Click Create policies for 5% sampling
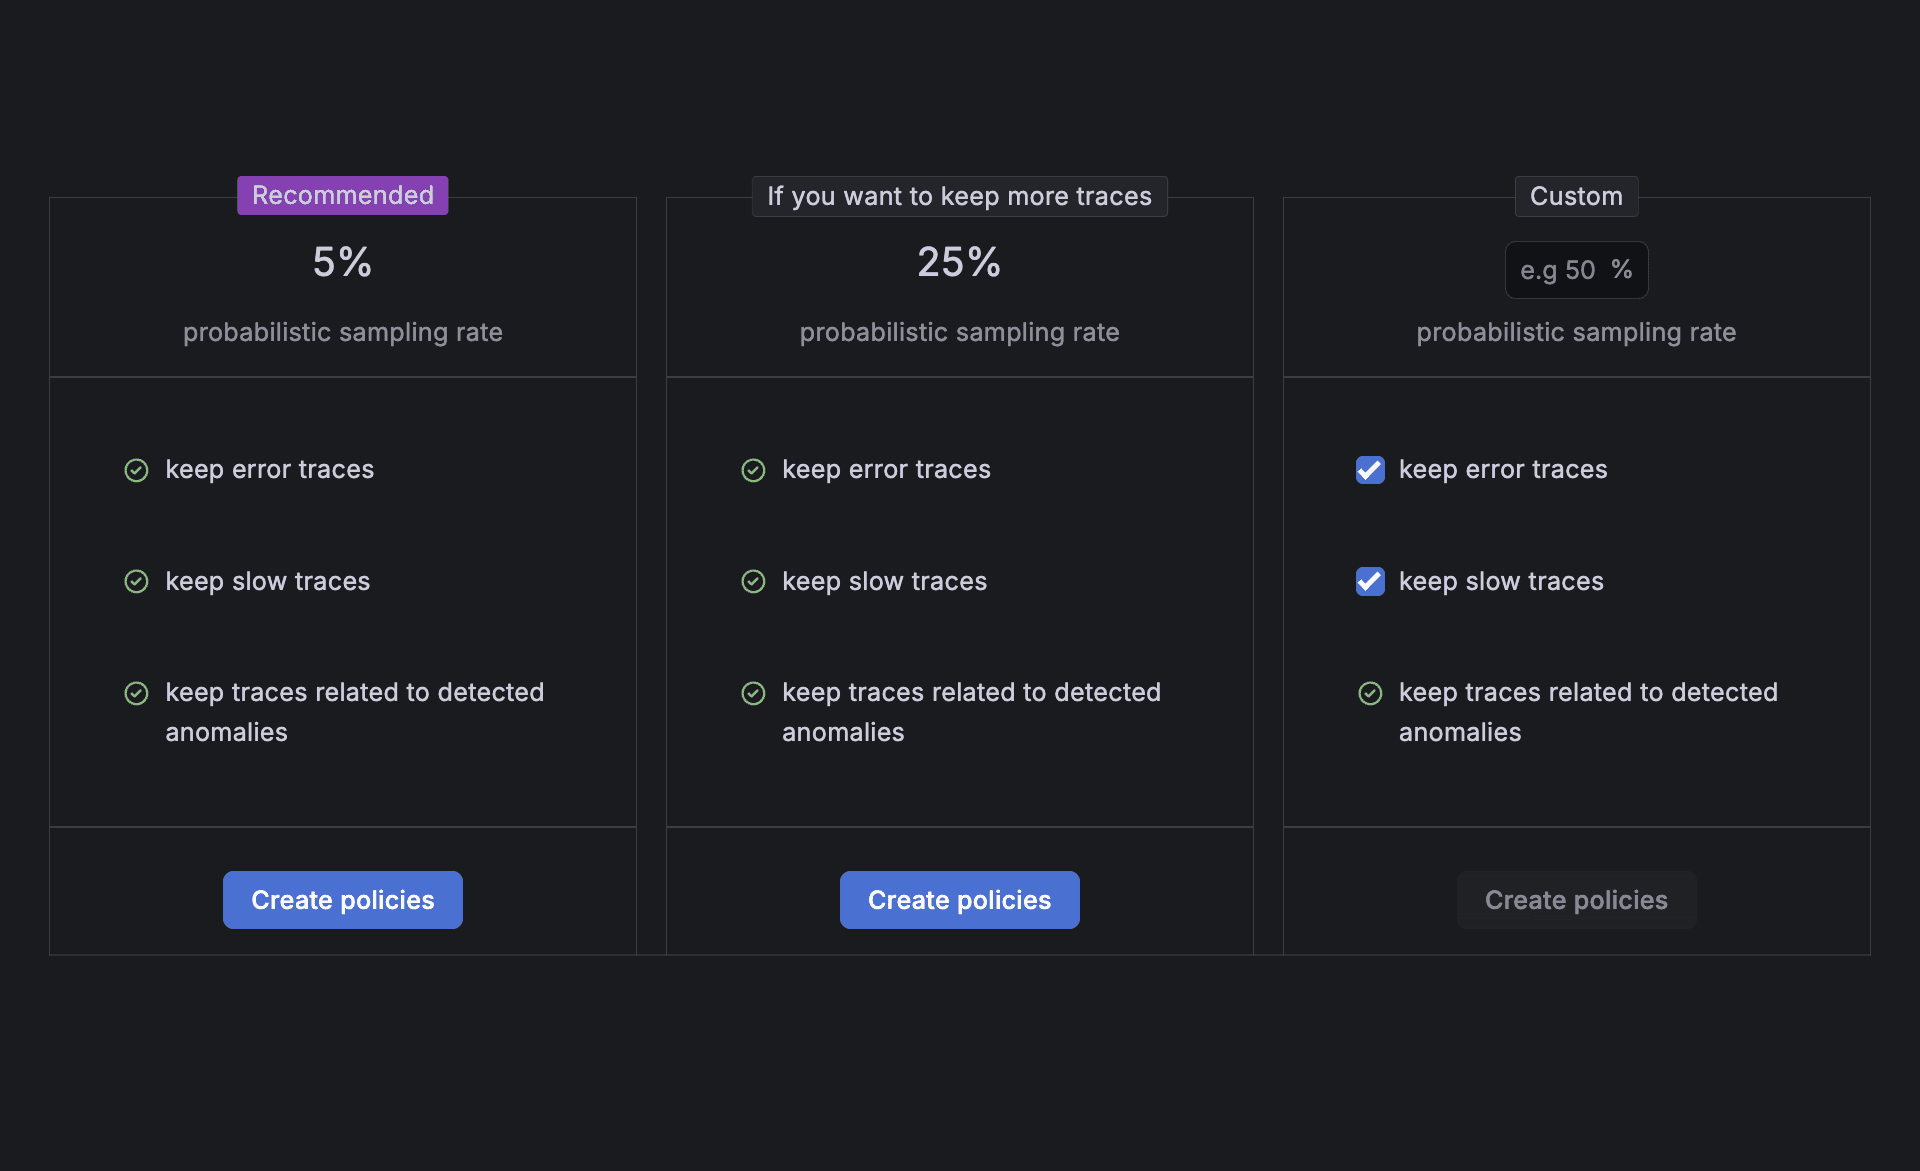This screenshot has width=1920, height=1171. (x=342, y=900)
